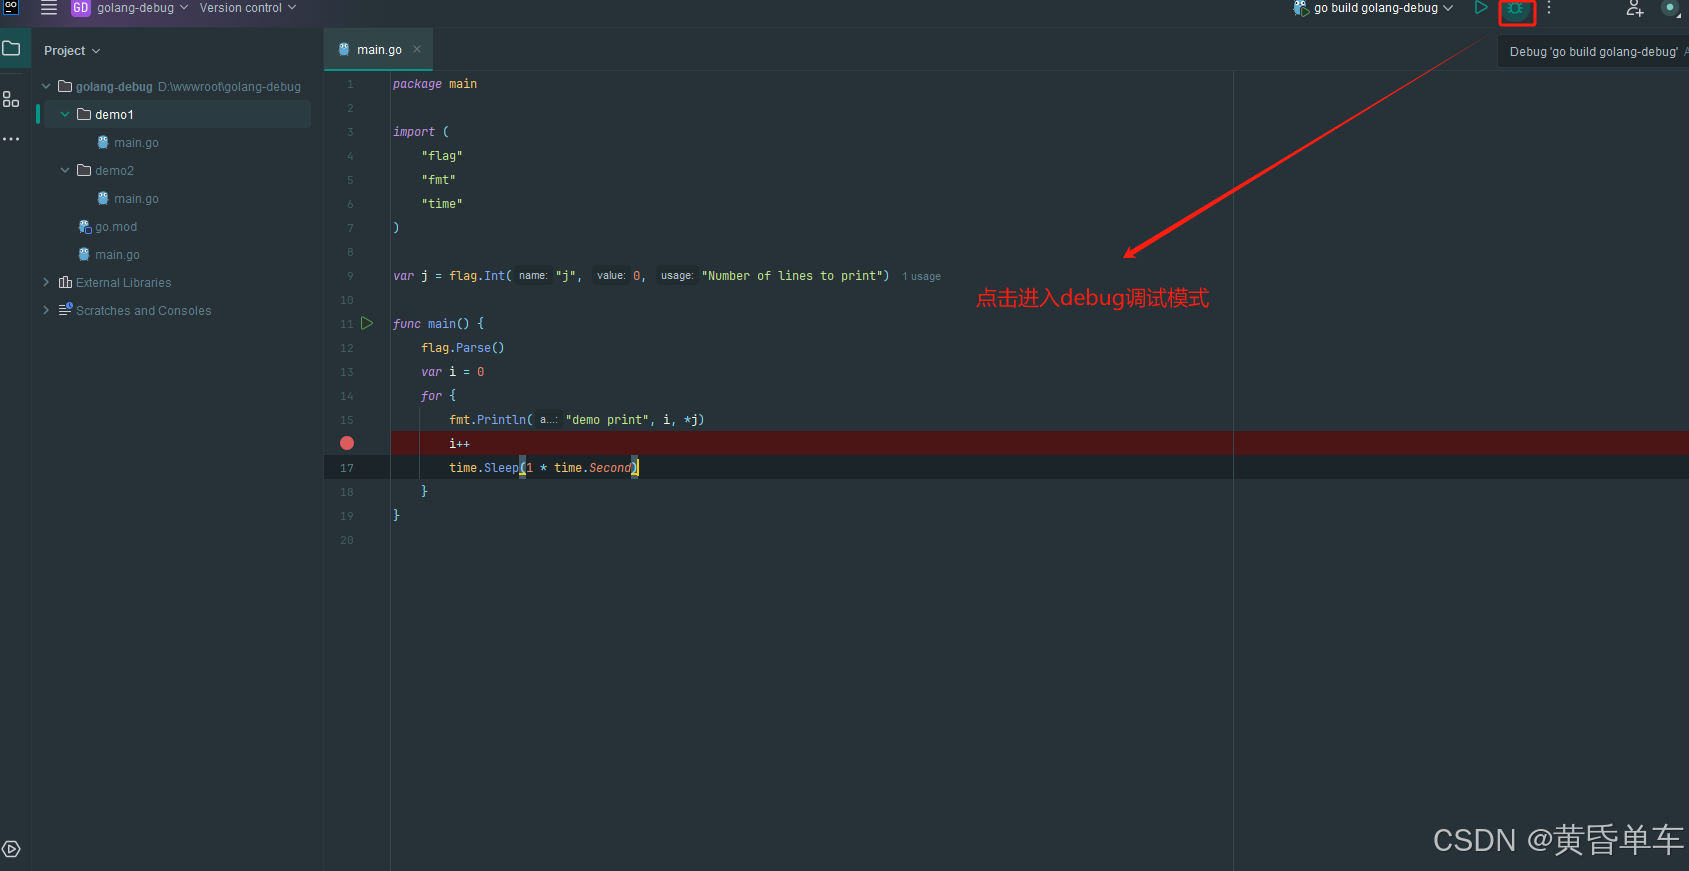This screenshot has height=871, width=1689.
Task: Open more actions menu next to Debug
Action: tap(1549, 8)
